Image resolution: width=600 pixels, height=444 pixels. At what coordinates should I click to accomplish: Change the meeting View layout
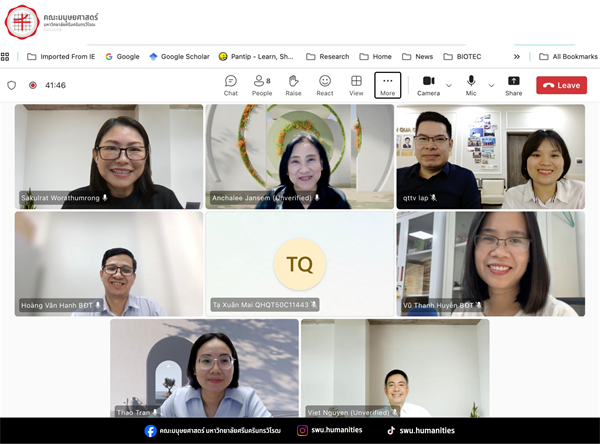coord(356,85)
